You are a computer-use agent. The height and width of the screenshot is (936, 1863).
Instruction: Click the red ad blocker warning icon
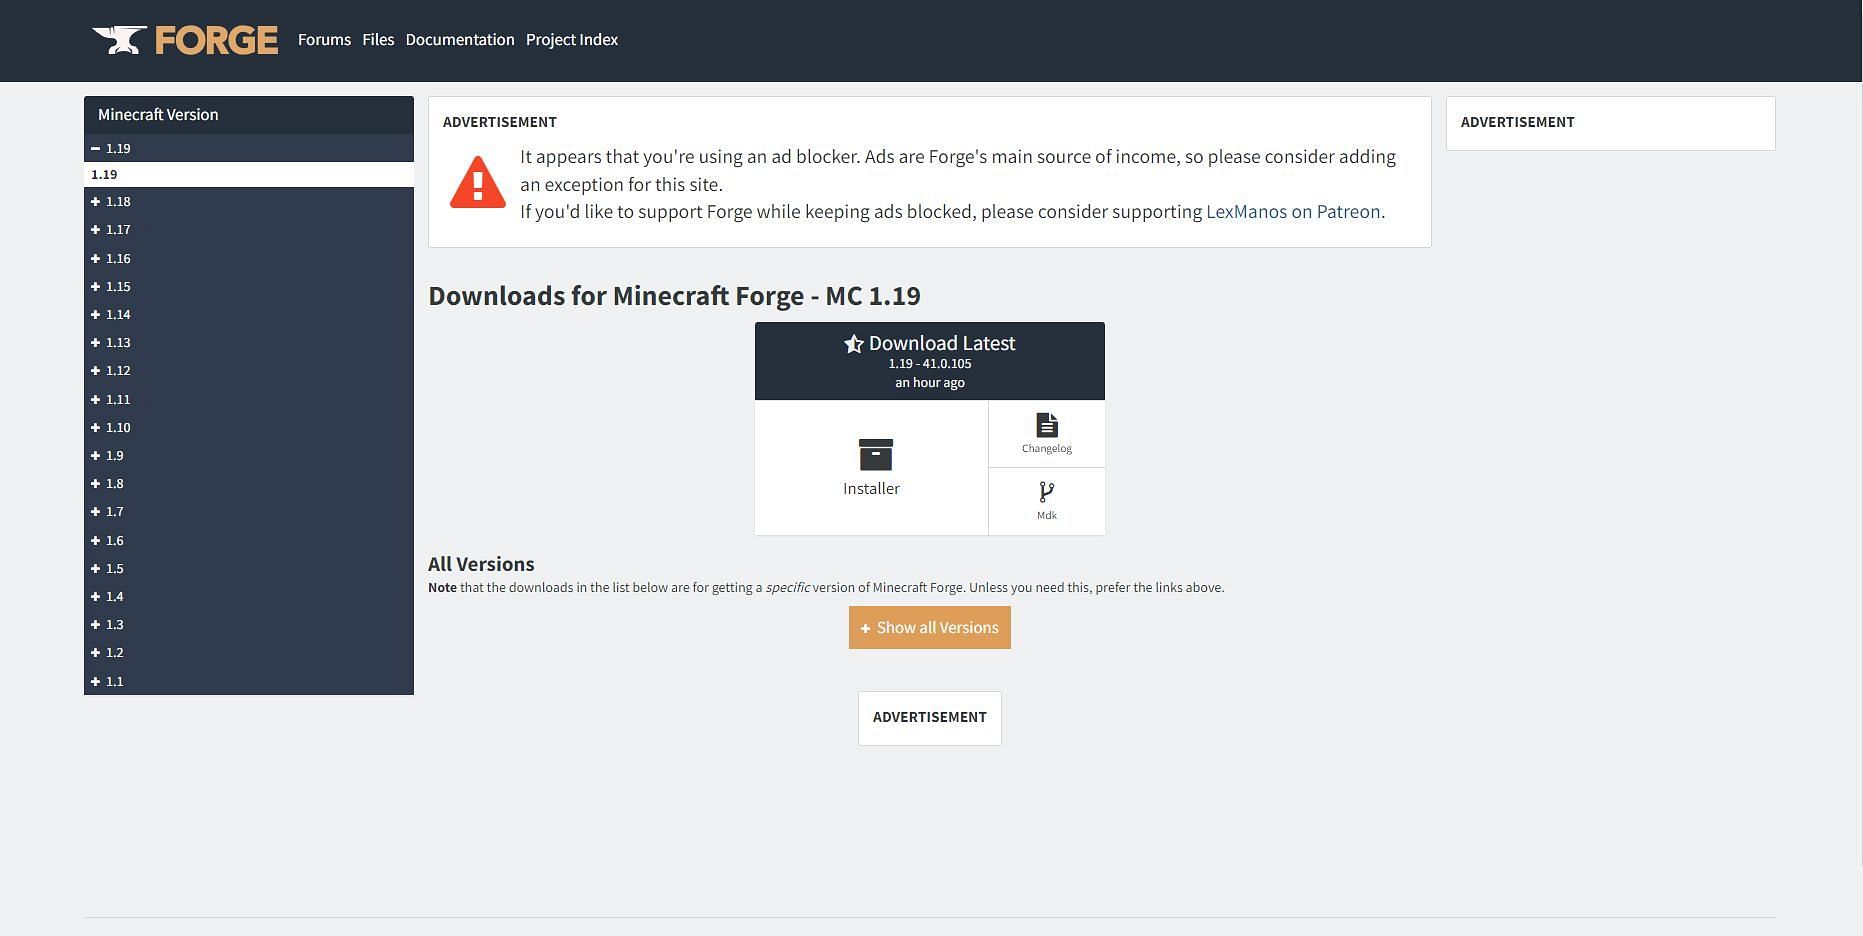coord(478,182)
